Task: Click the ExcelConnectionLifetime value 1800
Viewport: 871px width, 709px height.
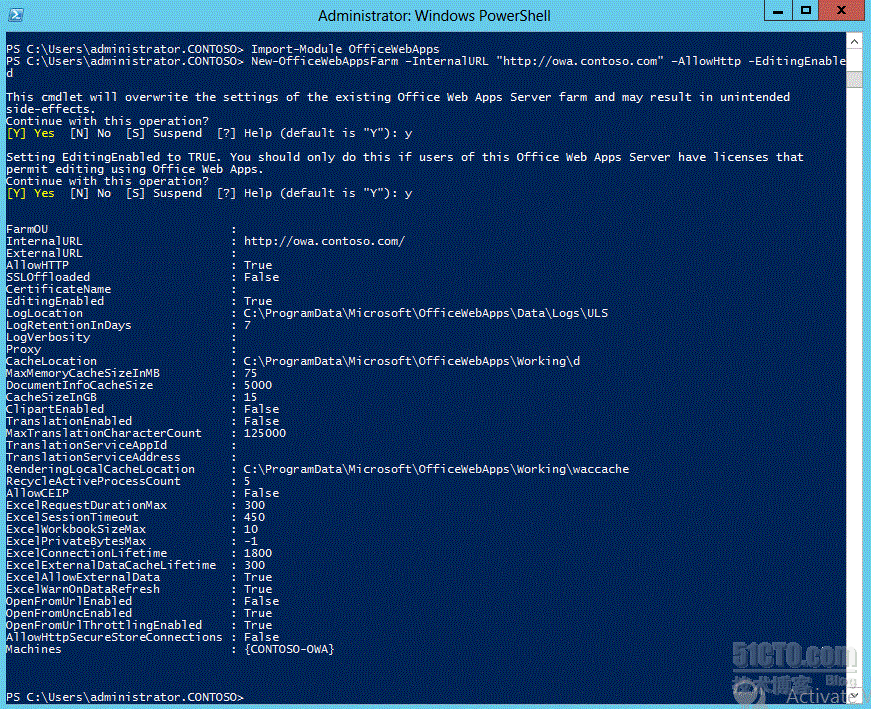Action: click(258, 553)
